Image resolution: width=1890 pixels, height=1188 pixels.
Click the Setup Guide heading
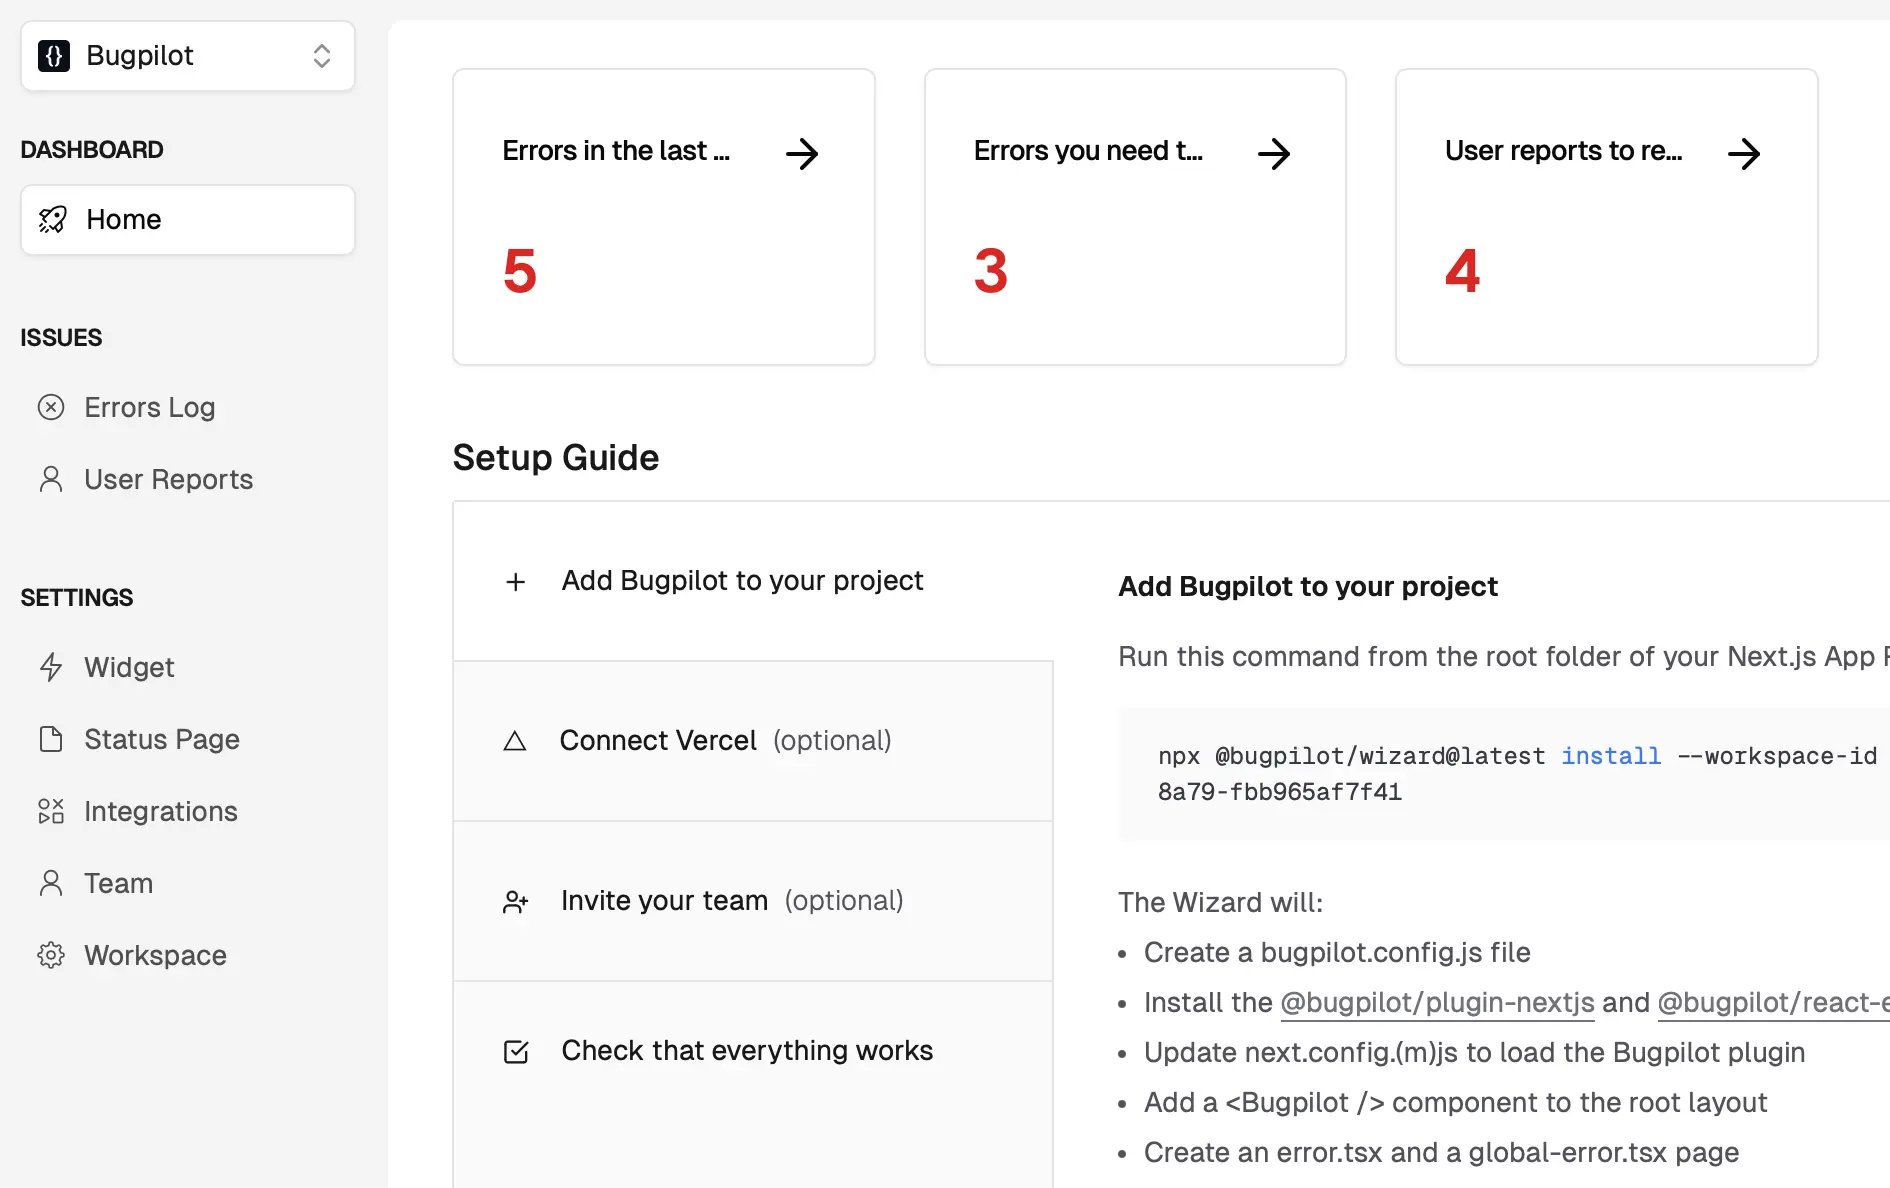coord(556,458)
